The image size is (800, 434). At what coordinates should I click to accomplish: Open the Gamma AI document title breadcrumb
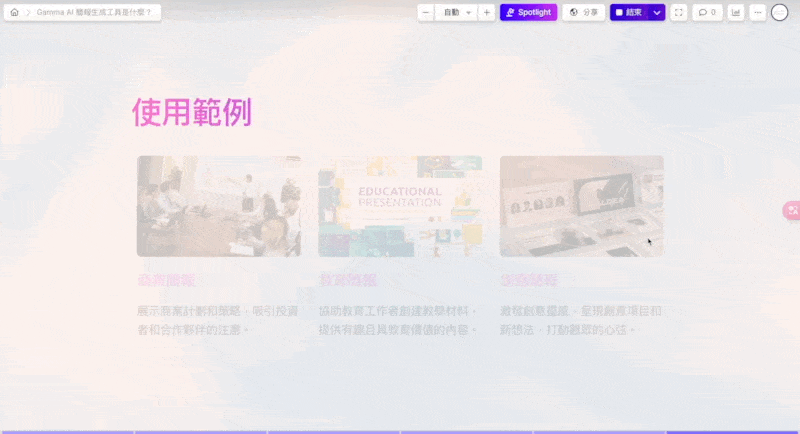point(94,12)
